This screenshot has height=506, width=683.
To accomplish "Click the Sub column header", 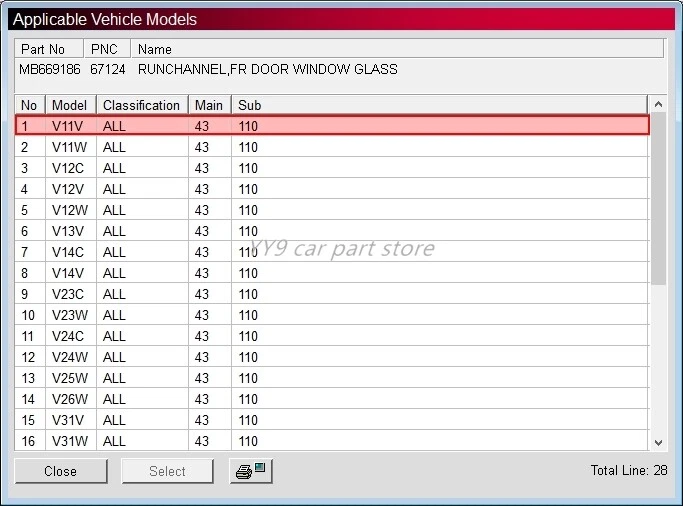I will 440,105.
